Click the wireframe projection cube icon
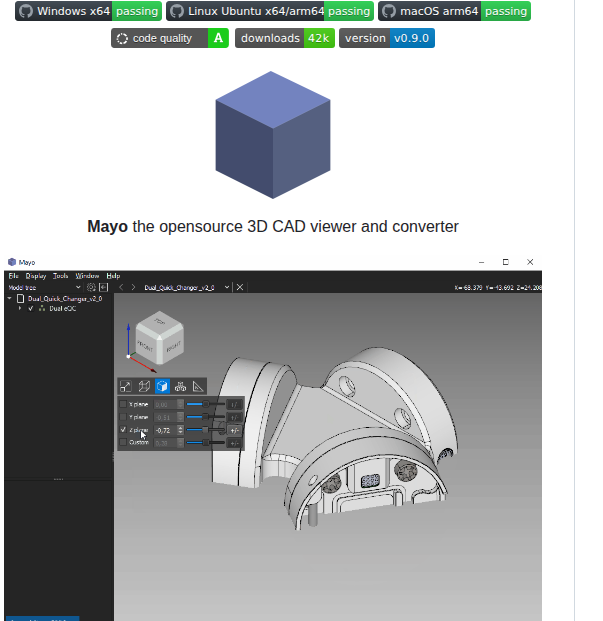Image resolution: width=603 pixels, height=621 pixels. pos(144,386)
